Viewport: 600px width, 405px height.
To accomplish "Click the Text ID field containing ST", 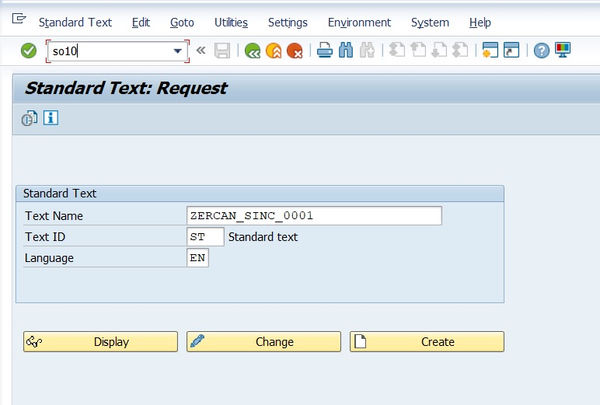I will [205, 237].
